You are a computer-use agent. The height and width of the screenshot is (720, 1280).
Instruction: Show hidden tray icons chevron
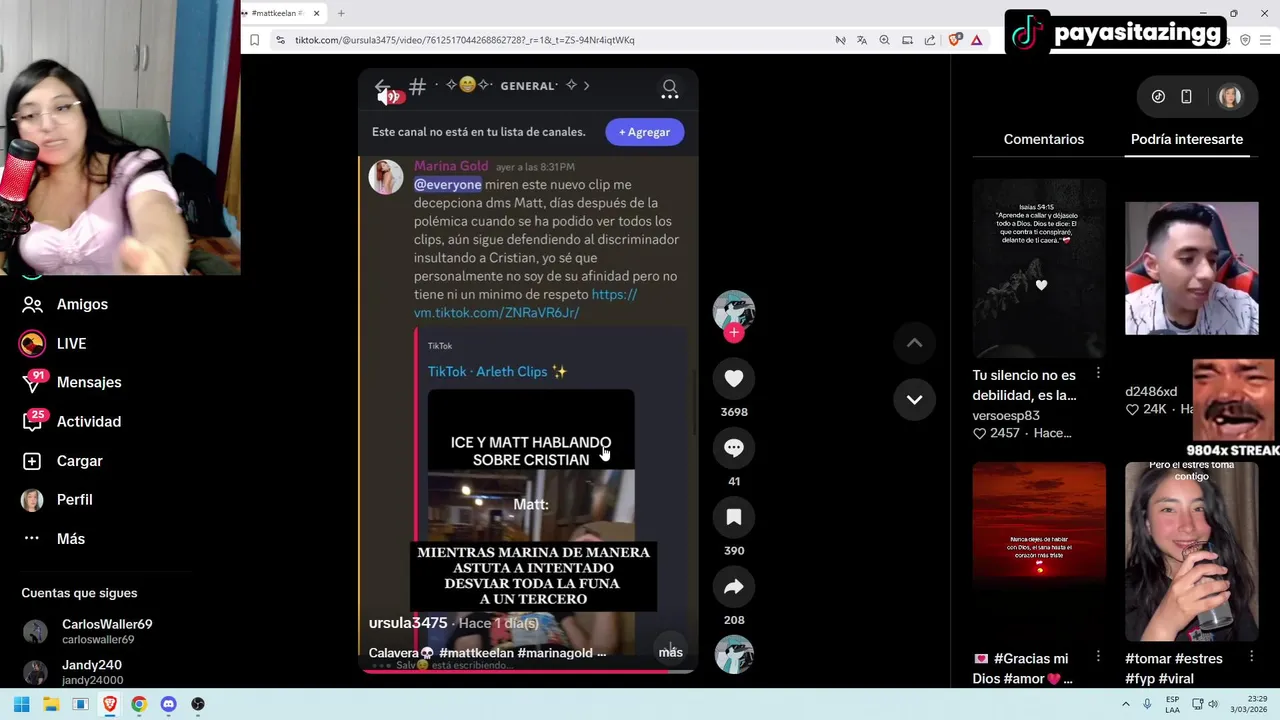(1125, 704)
